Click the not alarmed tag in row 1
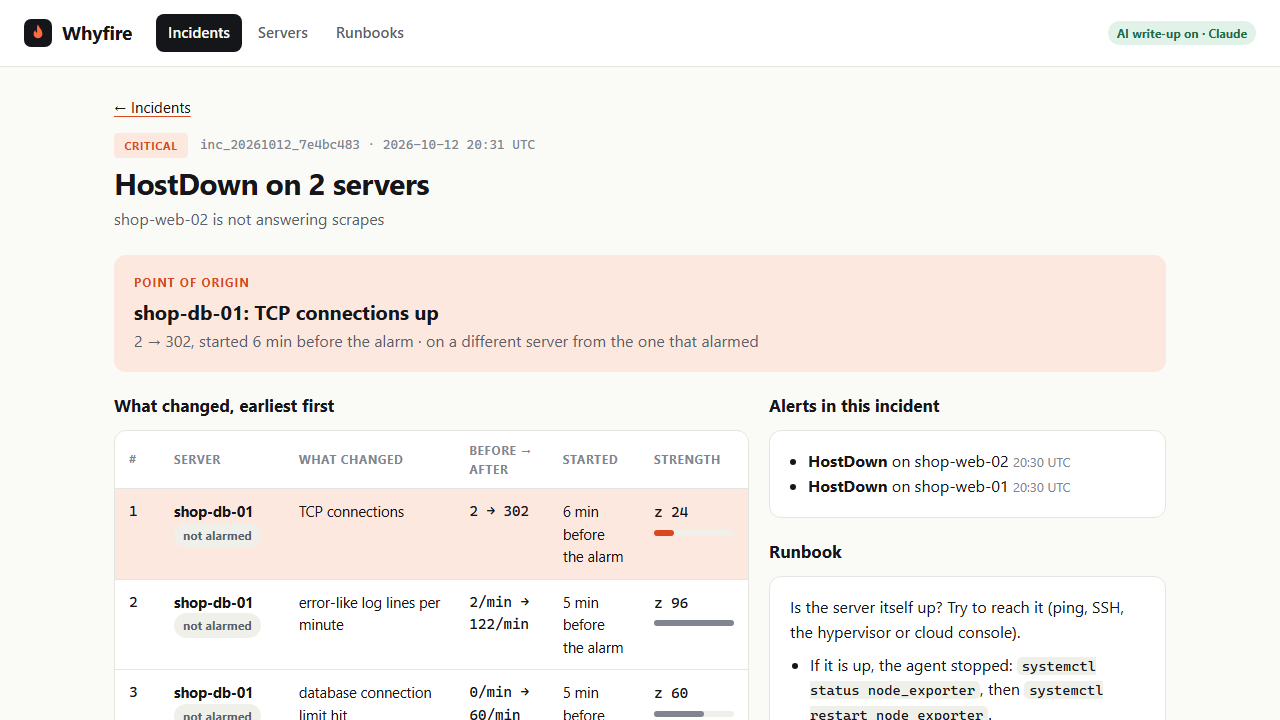The height and width of the screenshot is (720, 1280). click(217, 536)
